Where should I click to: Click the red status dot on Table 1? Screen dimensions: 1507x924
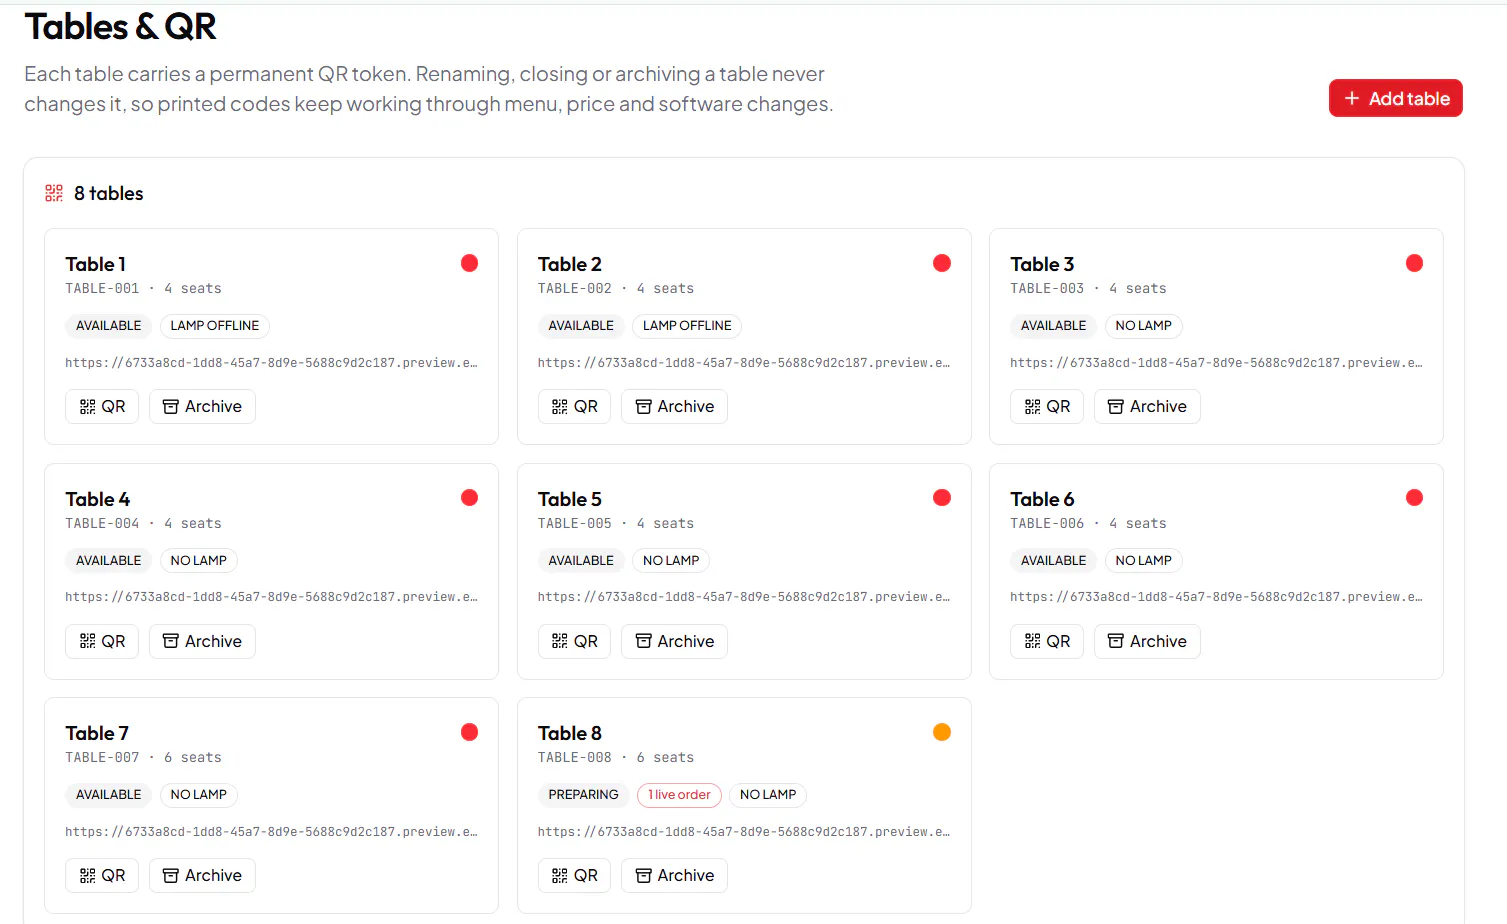(469, 263)
